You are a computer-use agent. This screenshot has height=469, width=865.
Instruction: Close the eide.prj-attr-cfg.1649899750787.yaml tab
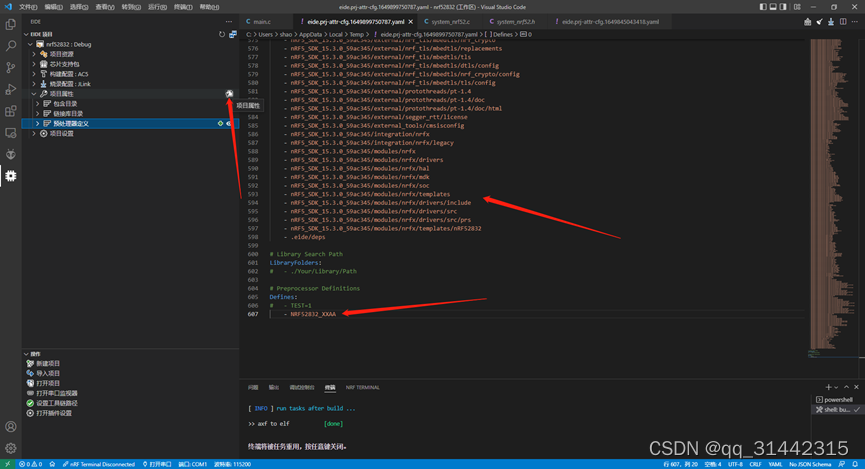click(410, 22)
